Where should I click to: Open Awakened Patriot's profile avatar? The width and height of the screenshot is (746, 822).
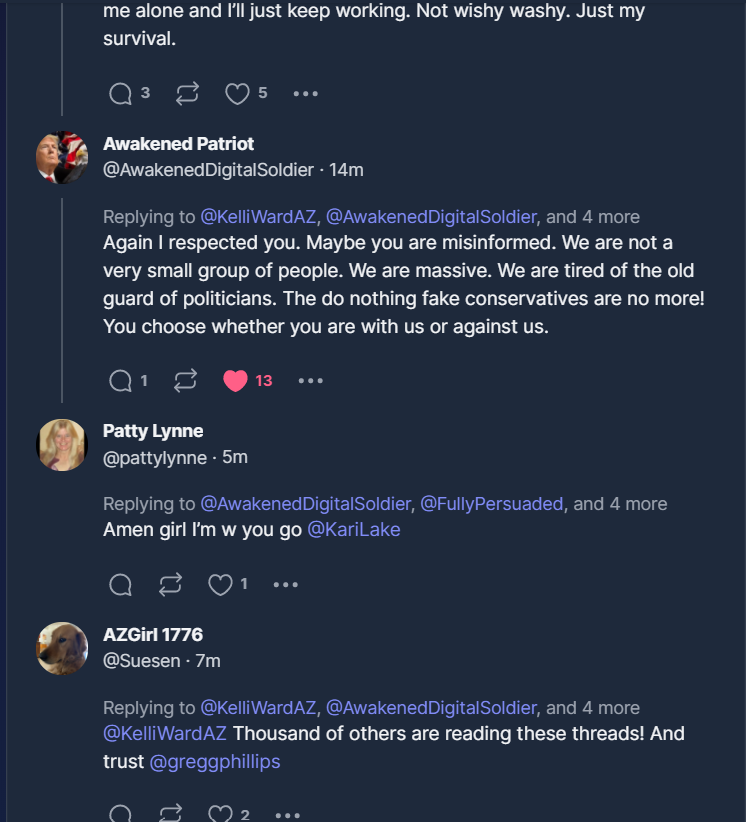pos(62,158)
